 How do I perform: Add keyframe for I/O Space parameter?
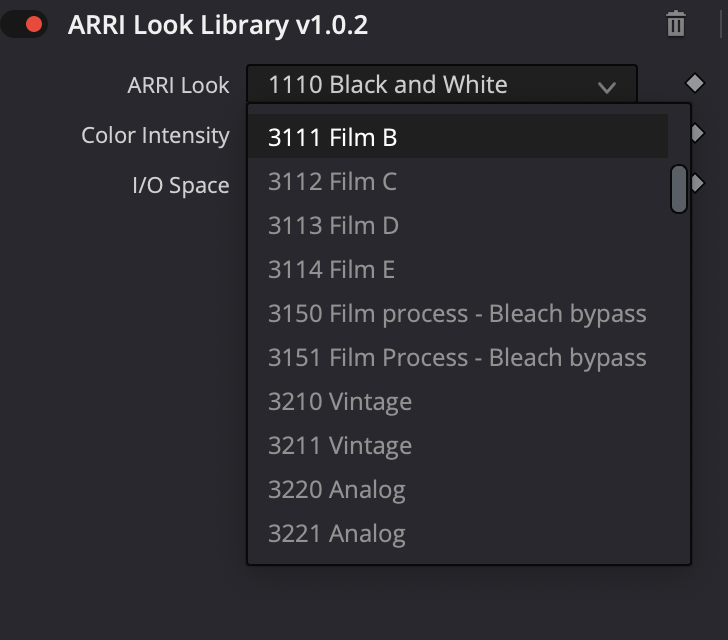[698, 183]
